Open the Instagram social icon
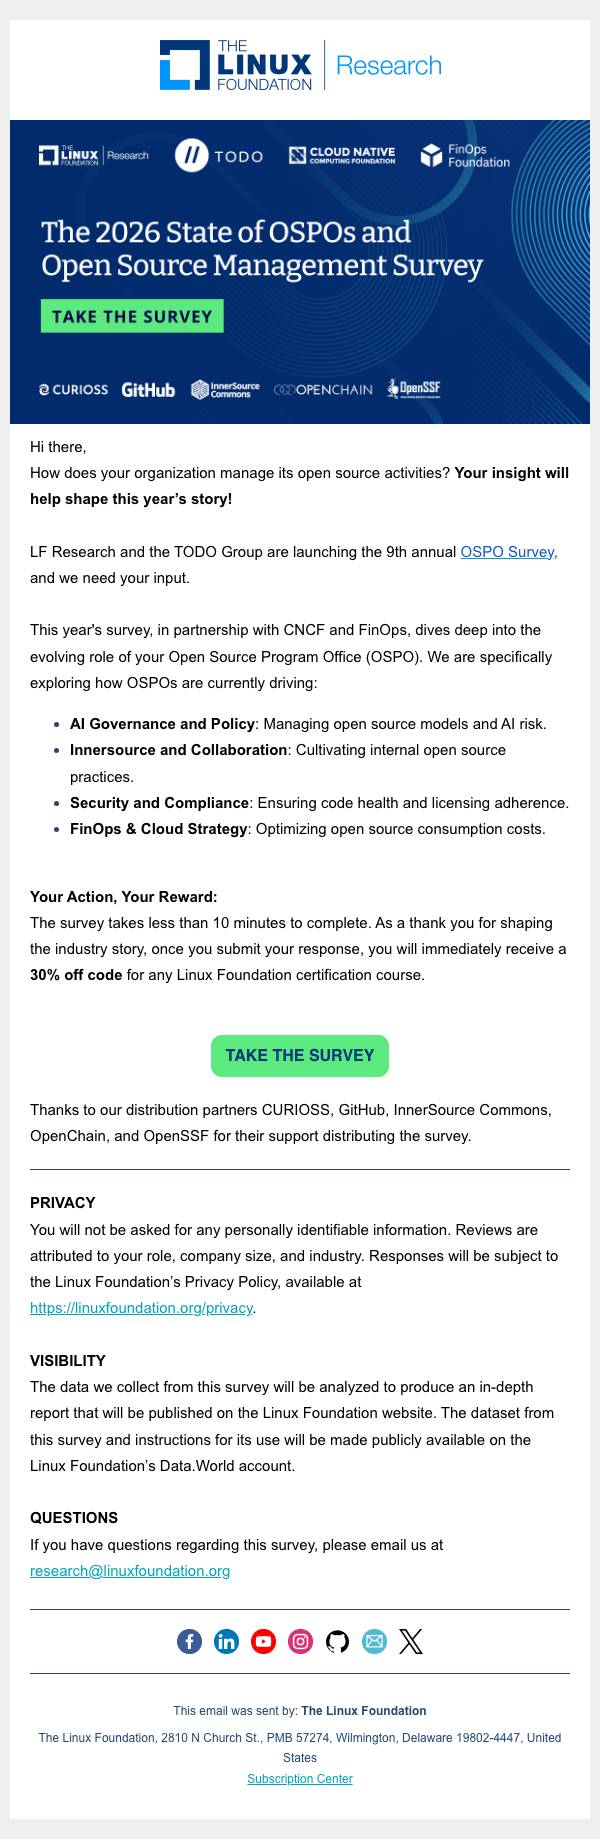600x1839 pixels. click(300, 1641)
